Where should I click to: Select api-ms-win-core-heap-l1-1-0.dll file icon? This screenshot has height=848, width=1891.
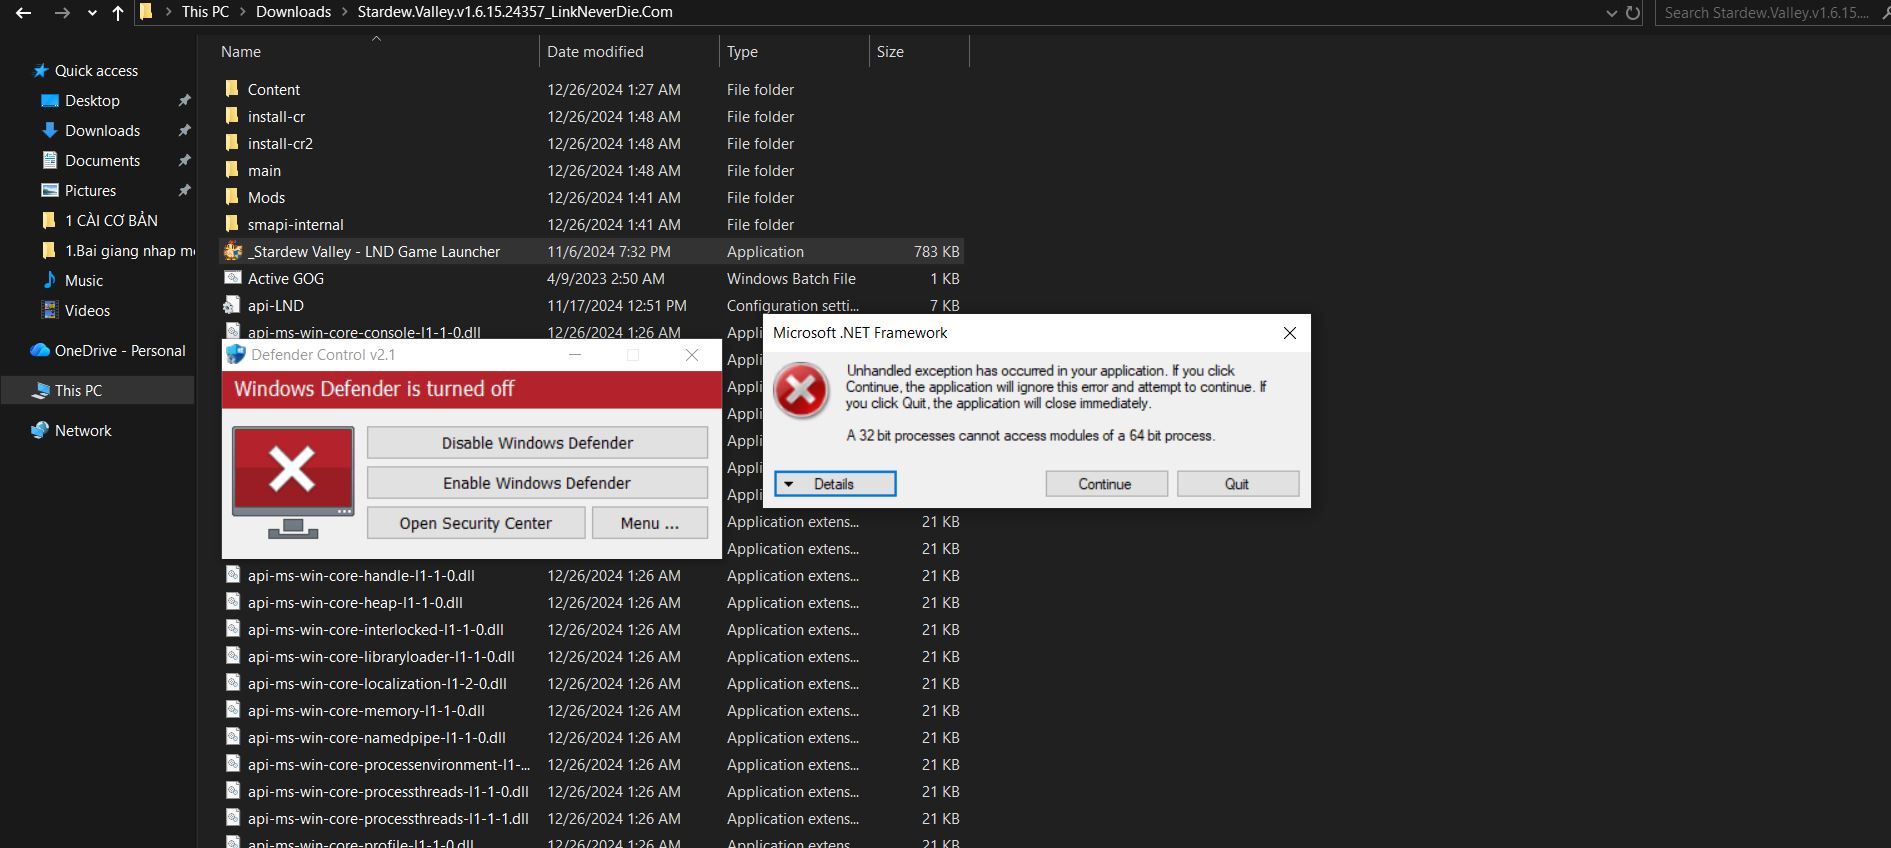[233, 602]
